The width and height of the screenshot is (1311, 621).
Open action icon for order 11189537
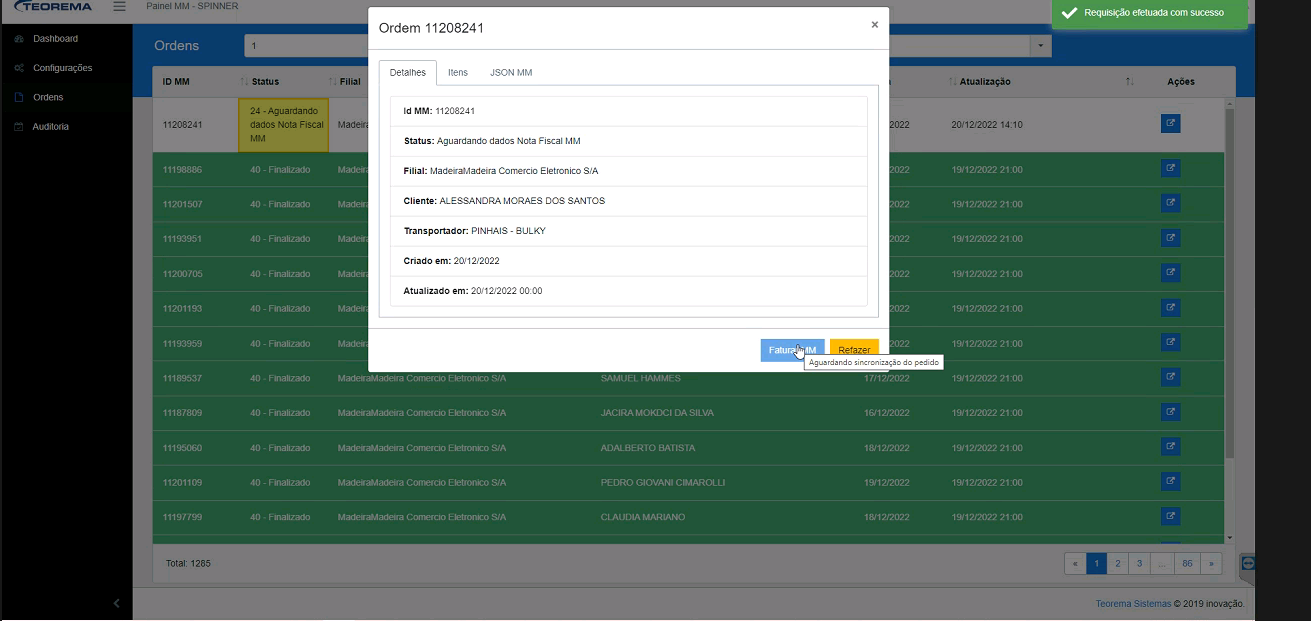1170,378
